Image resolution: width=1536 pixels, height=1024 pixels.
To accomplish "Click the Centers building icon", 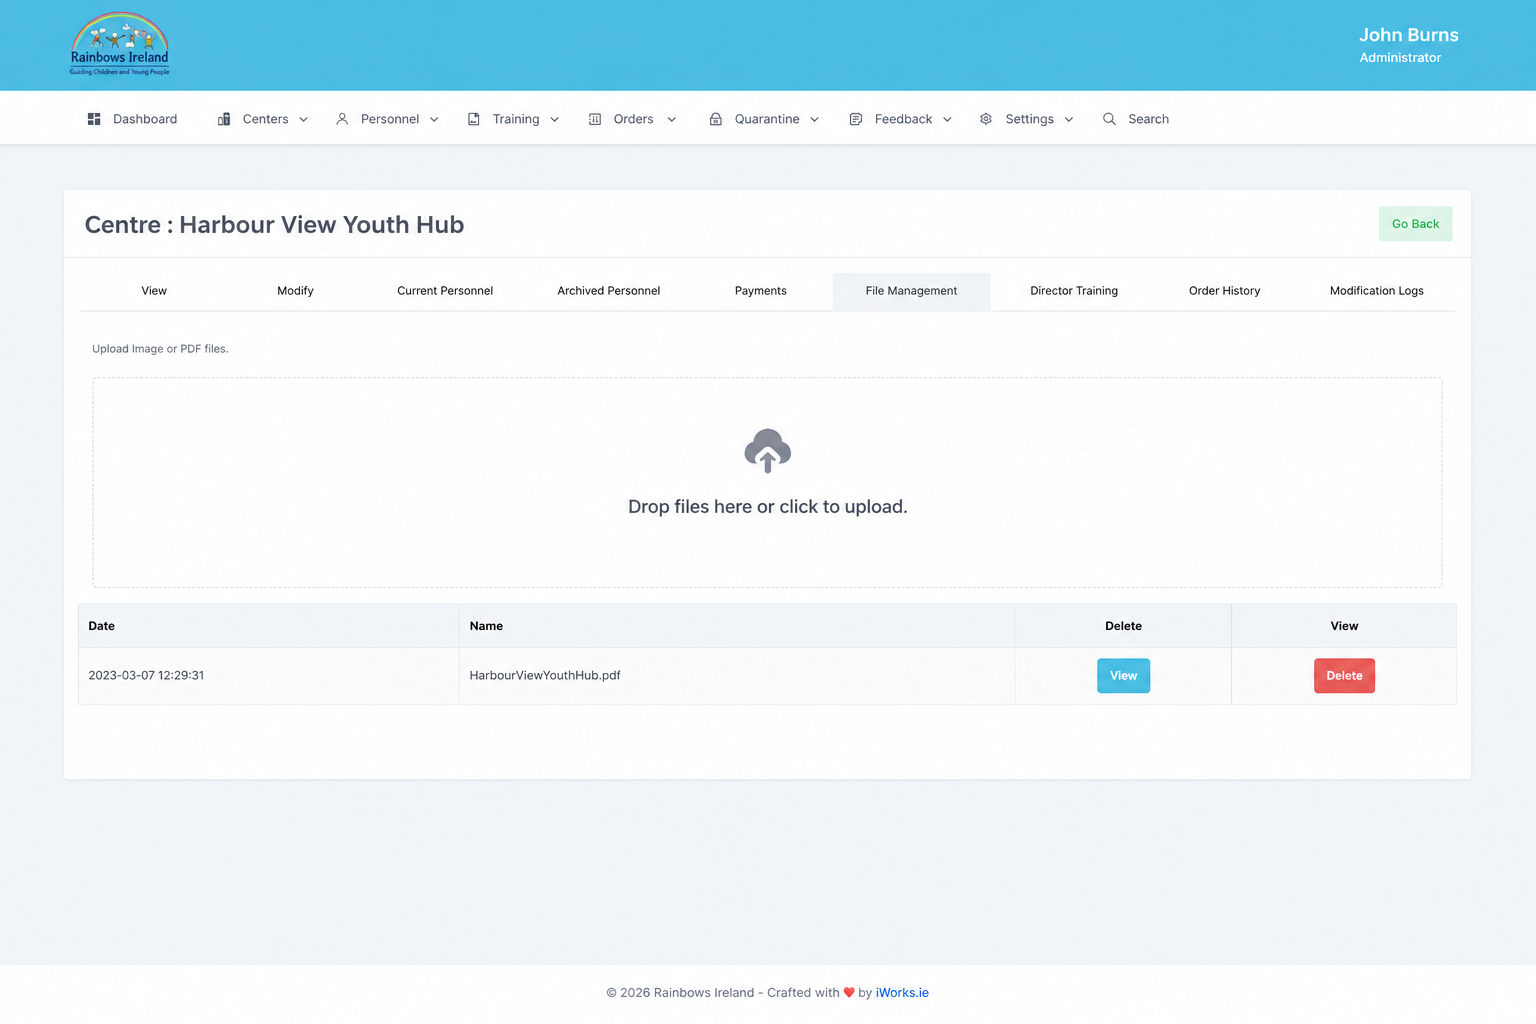I will pos(224,119).
